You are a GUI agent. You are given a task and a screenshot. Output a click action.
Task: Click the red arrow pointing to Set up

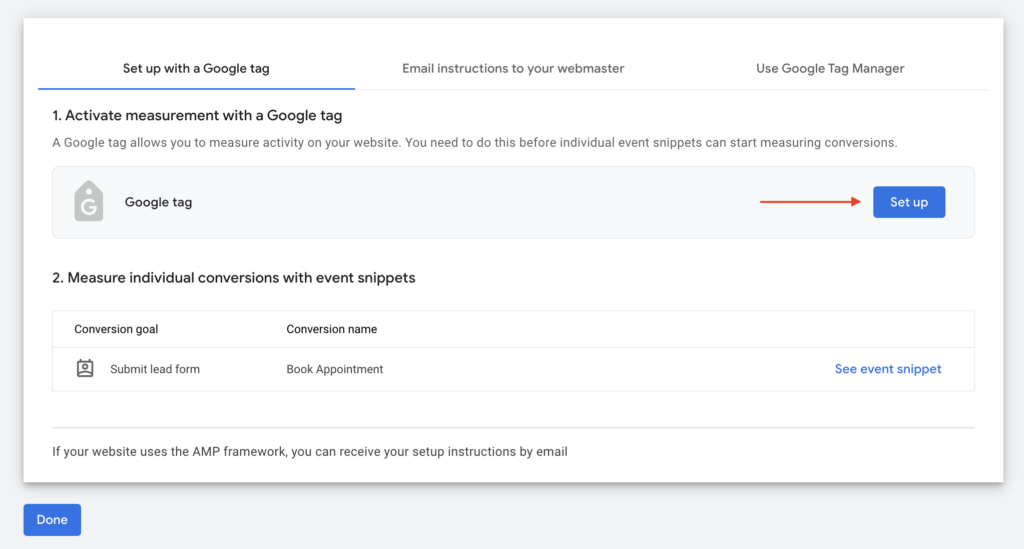tap(810, 202)
